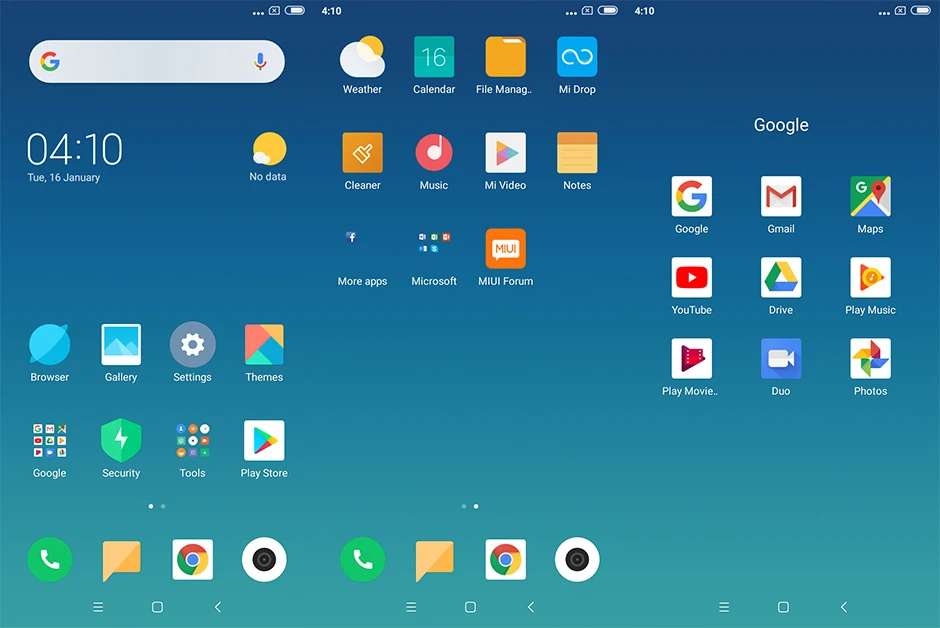940x628 pixels.
Task: Tap the recents menu button on second screen
Action: tap(411, 607)
